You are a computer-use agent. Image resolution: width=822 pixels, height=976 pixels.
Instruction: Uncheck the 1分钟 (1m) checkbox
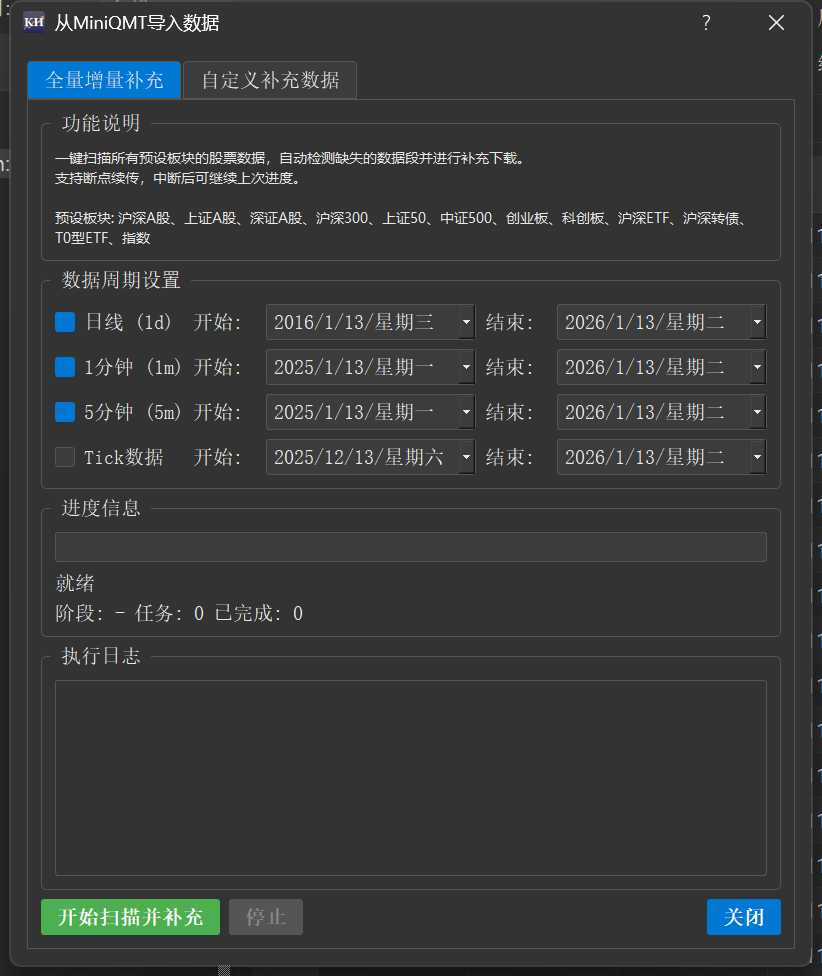[x=65, y=367]
